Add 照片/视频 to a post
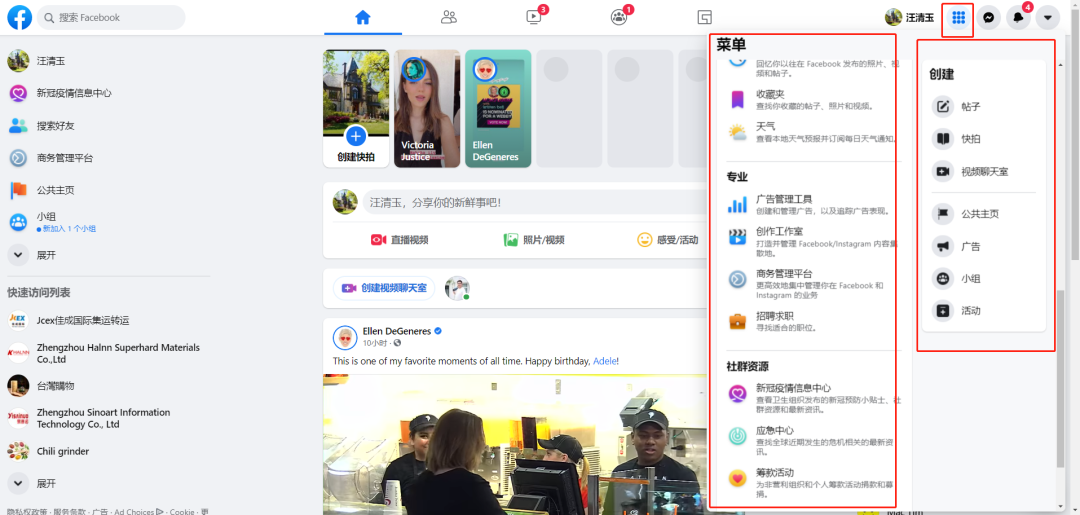1080x515 pixels. tap(534, 240)
